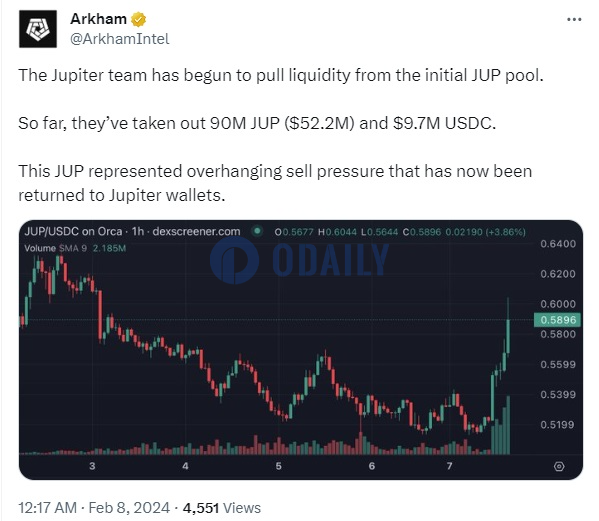Select the Volume SMA 9 indicator label

pos(56,248)
